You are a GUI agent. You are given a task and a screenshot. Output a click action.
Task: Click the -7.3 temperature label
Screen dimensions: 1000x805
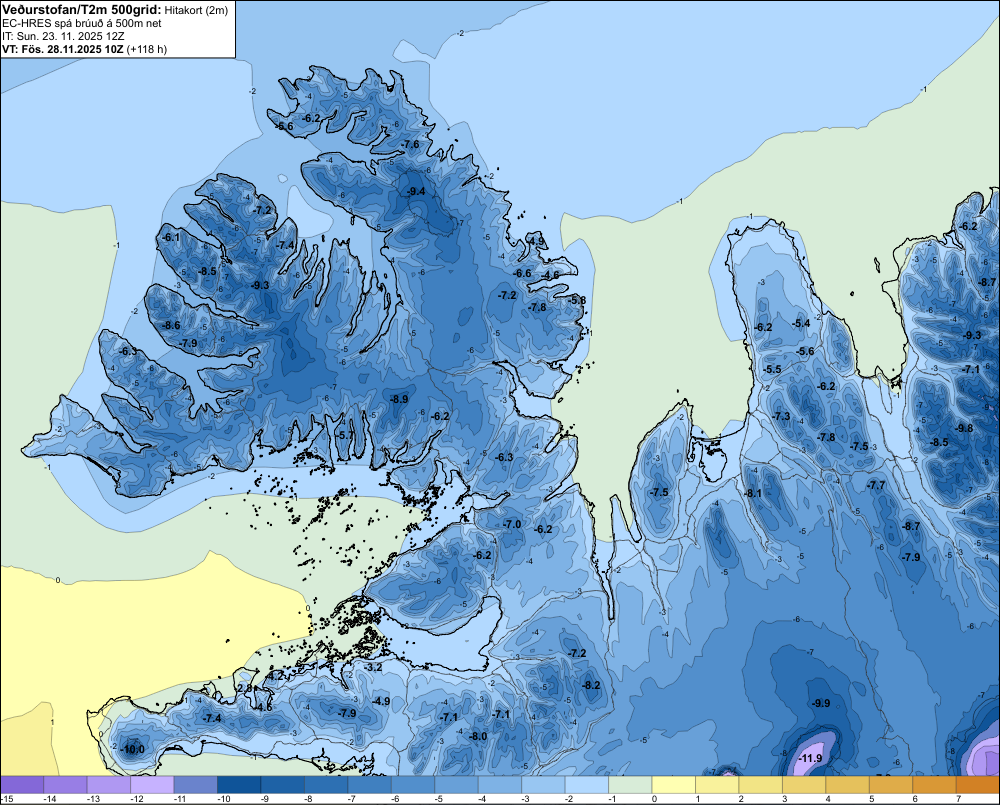tap(781, 416)
